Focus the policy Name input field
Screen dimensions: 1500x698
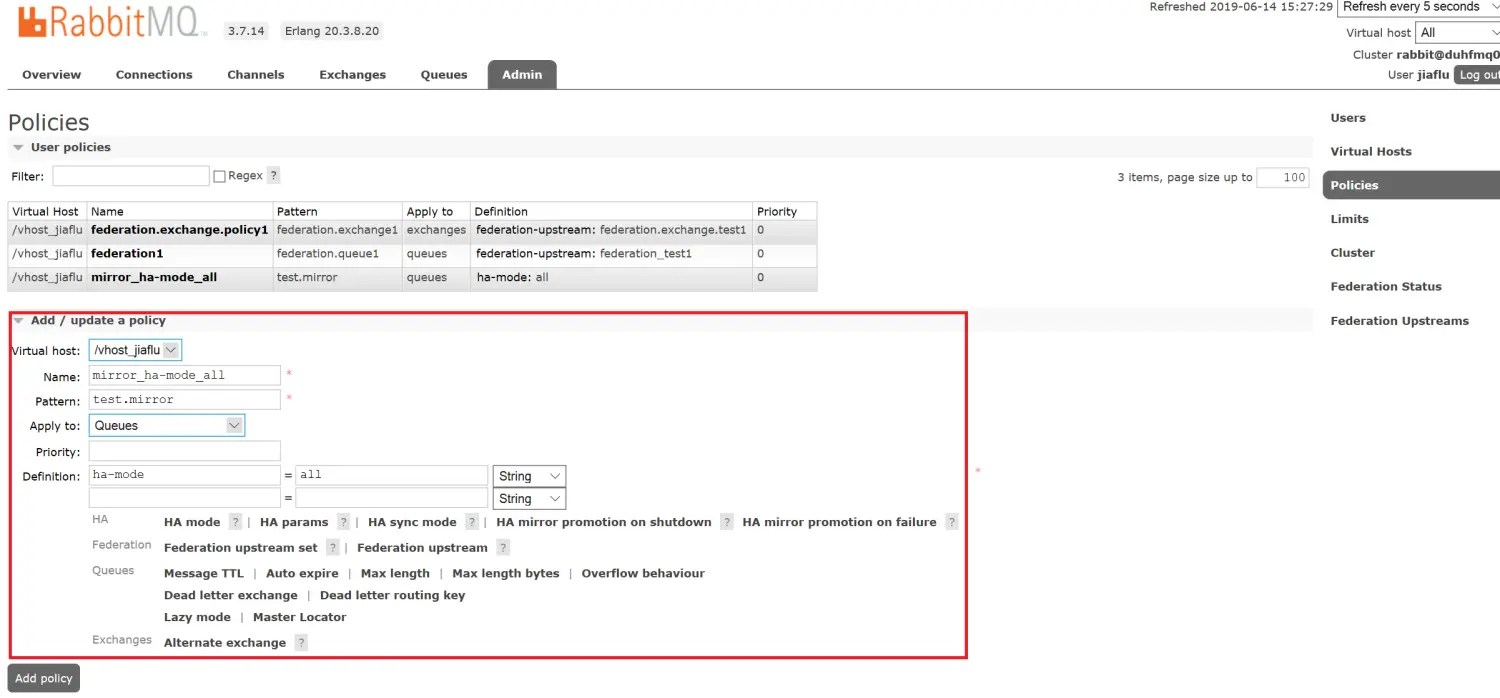(x=185, y=375)
